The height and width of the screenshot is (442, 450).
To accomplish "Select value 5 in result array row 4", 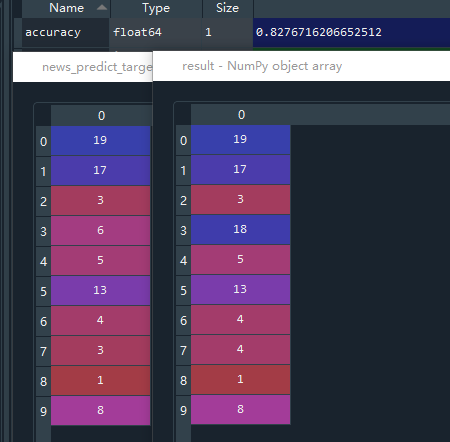I will click(x=240, y=259).
